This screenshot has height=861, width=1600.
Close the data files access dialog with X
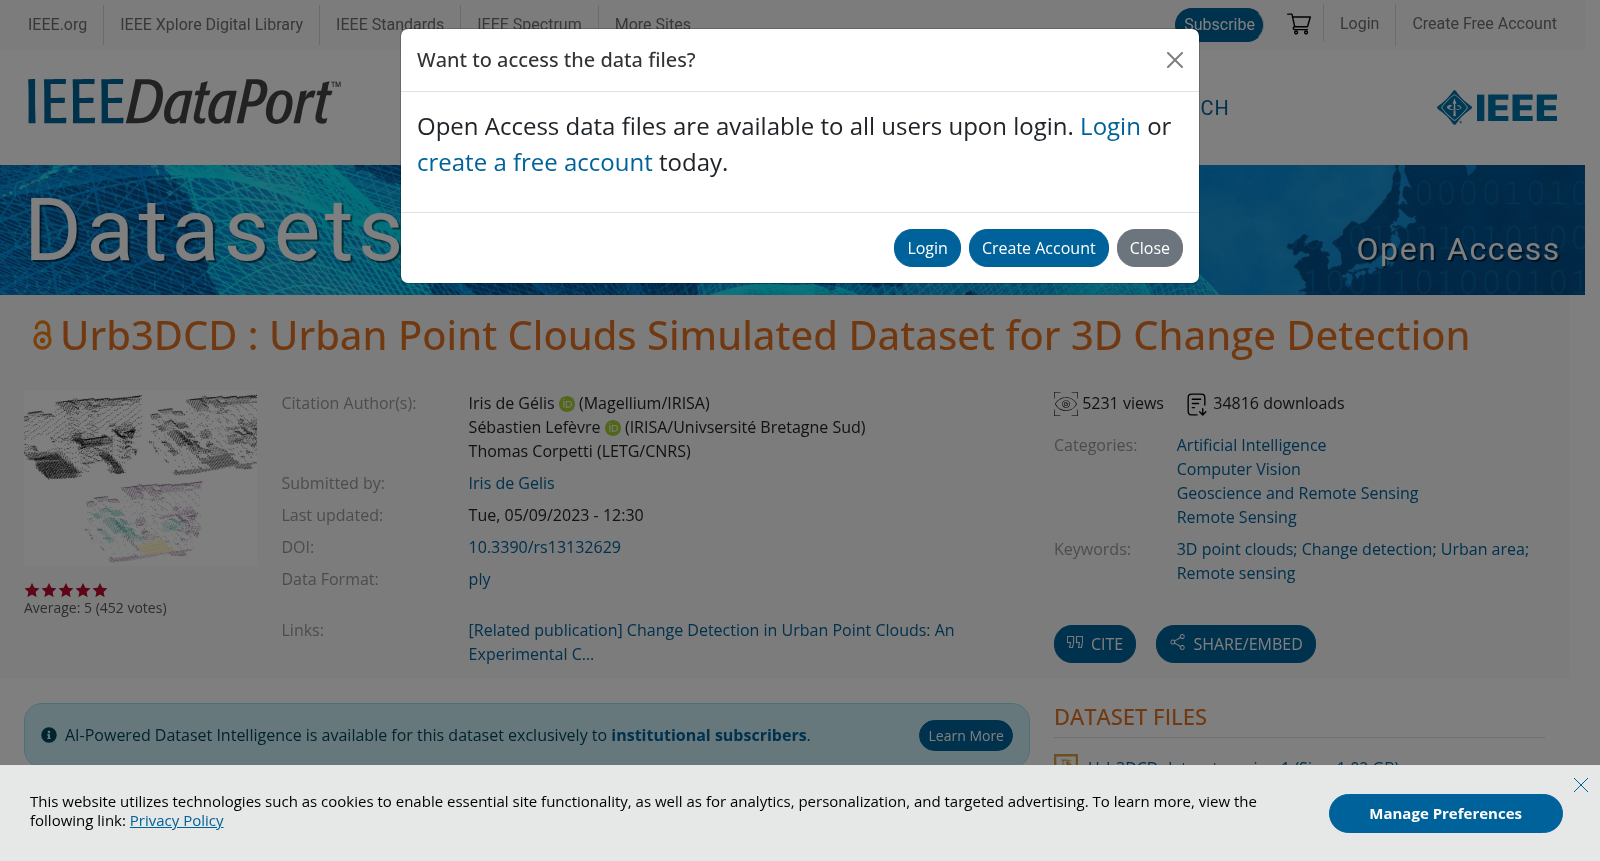click(x=1175, y=60)
